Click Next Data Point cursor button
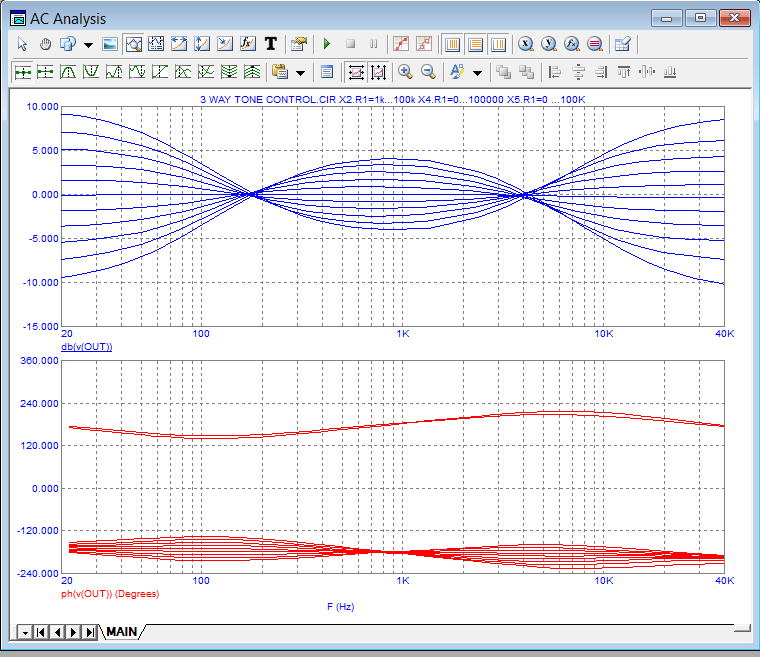The height and width of the screenshot is (657, 760). click(x=22, y=72)
